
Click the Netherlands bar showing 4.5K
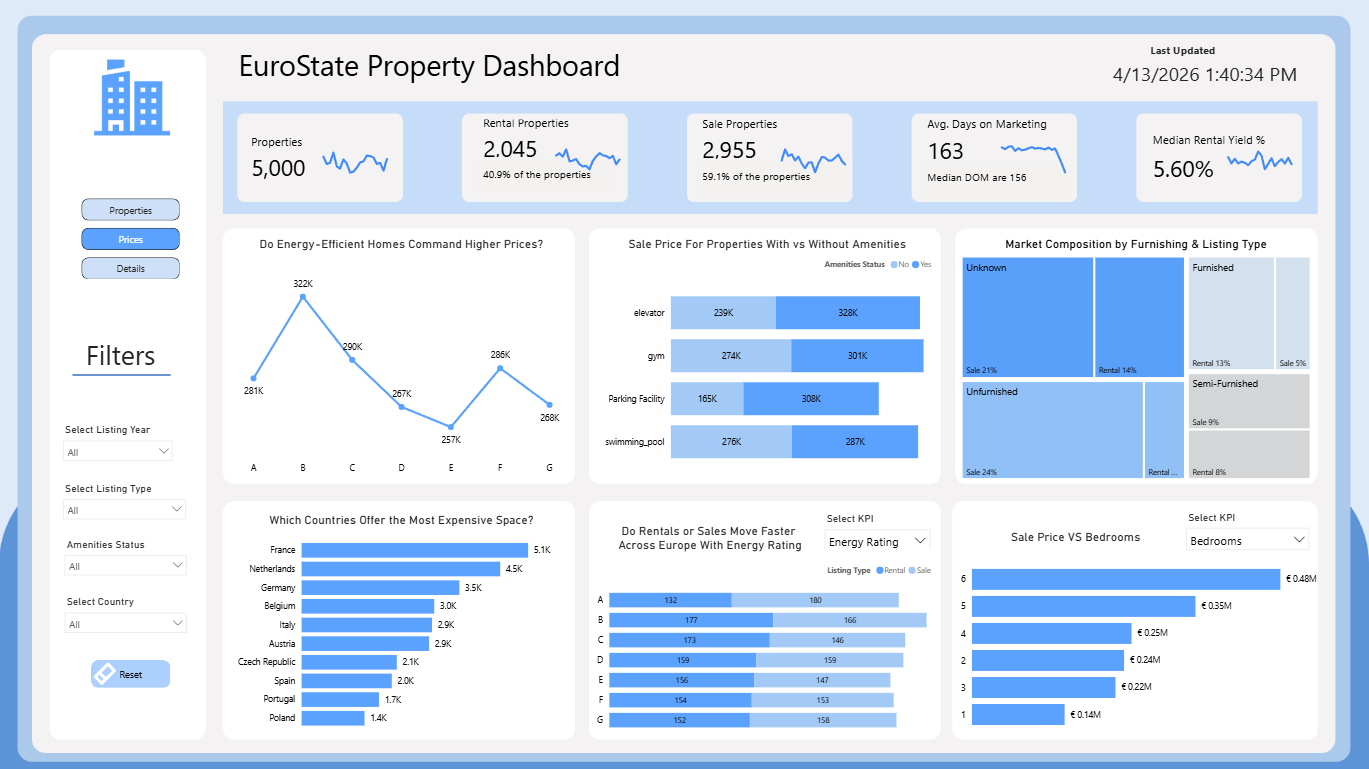(x=400, y=569)
